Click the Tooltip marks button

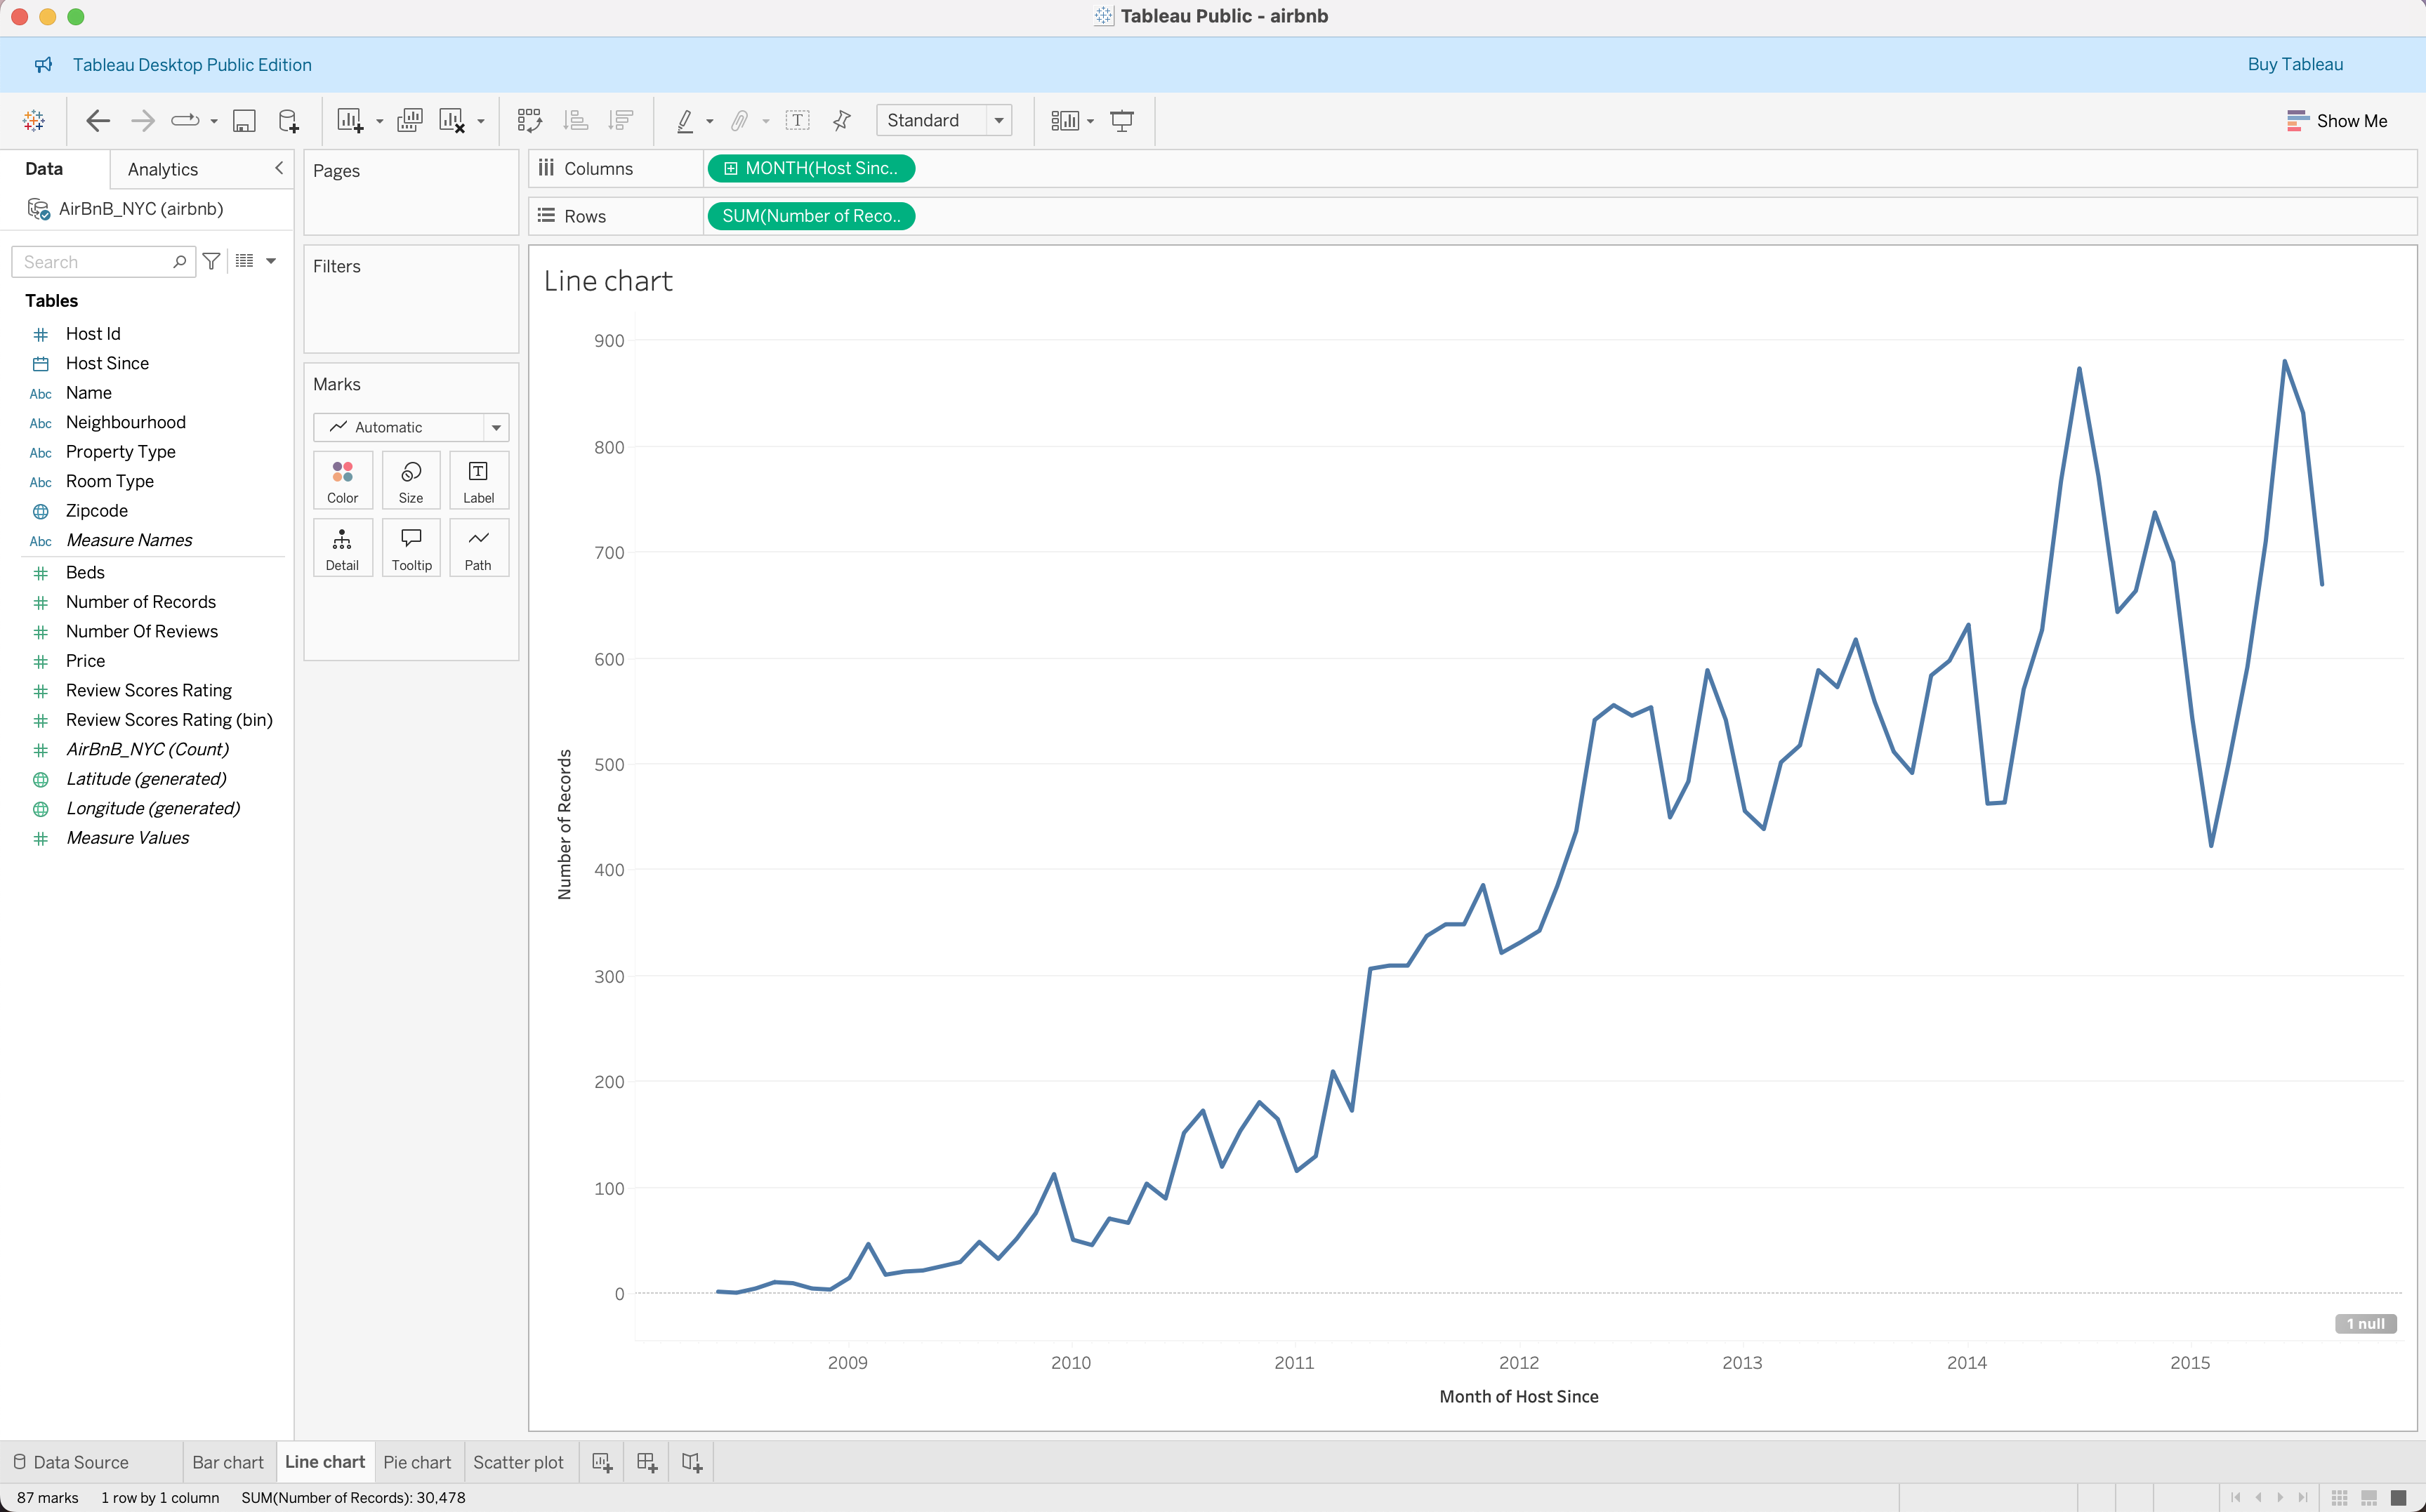click(411, 548)
